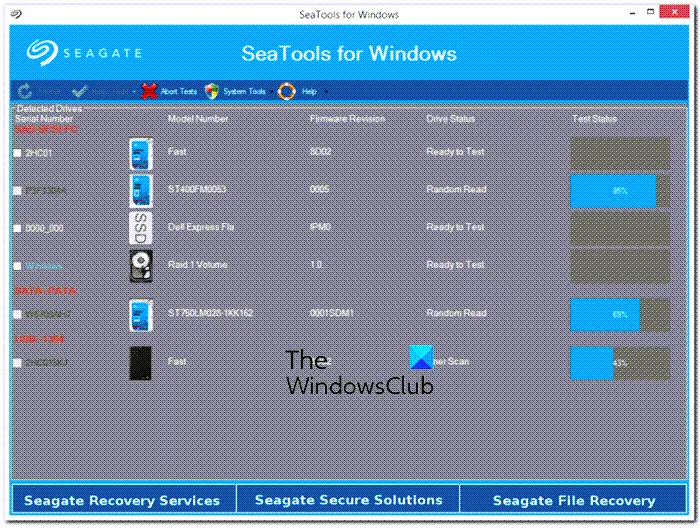This screenshot has width=700, height=528.
Task: Click the drive icon beside ST750LM028-1KK162
Action: [x=141, y=315]
